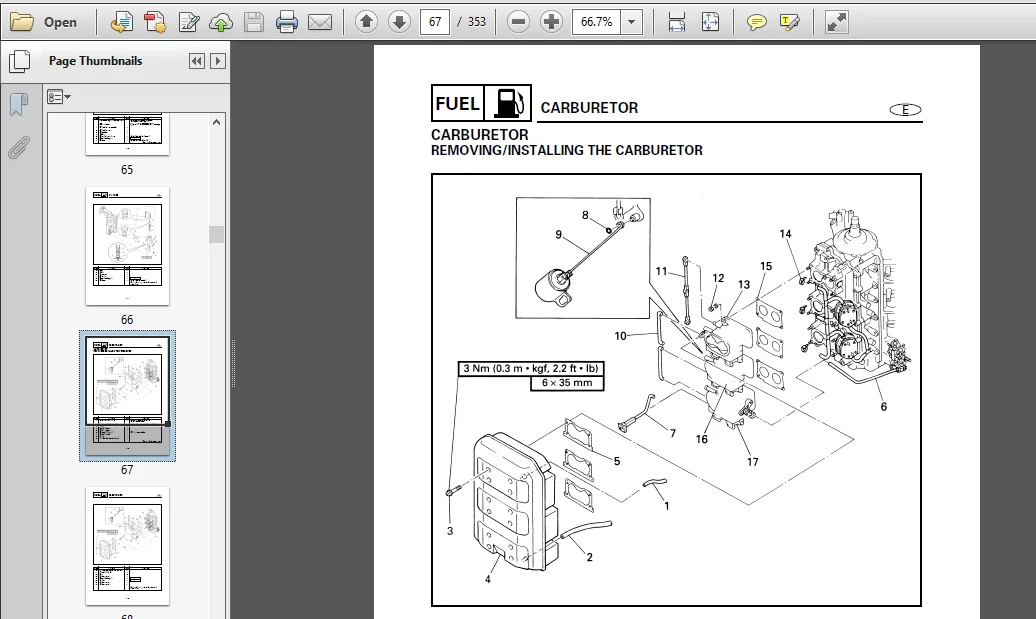This screenshot has height=619, width=1036.
Task: Click the export or convert PDF icon
Action: (x=121, y=22)
